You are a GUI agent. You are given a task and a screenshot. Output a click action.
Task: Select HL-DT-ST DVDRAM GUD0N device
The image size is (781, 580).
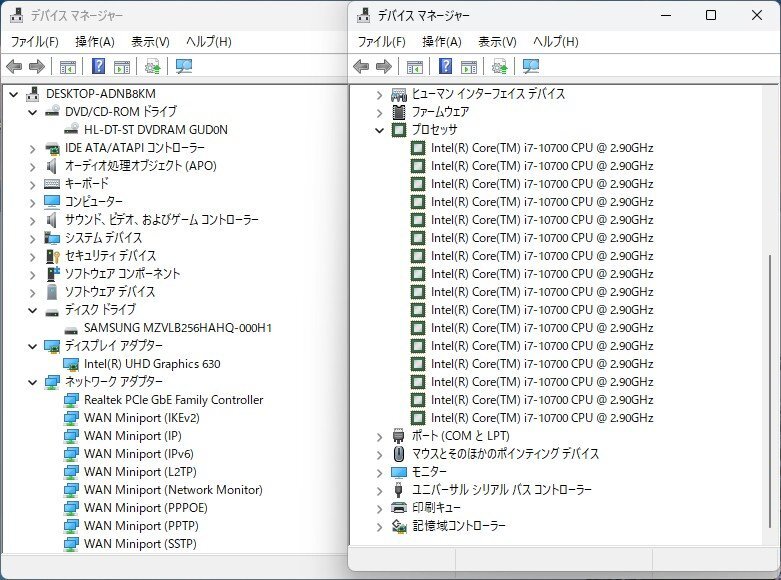coord(155,130)
